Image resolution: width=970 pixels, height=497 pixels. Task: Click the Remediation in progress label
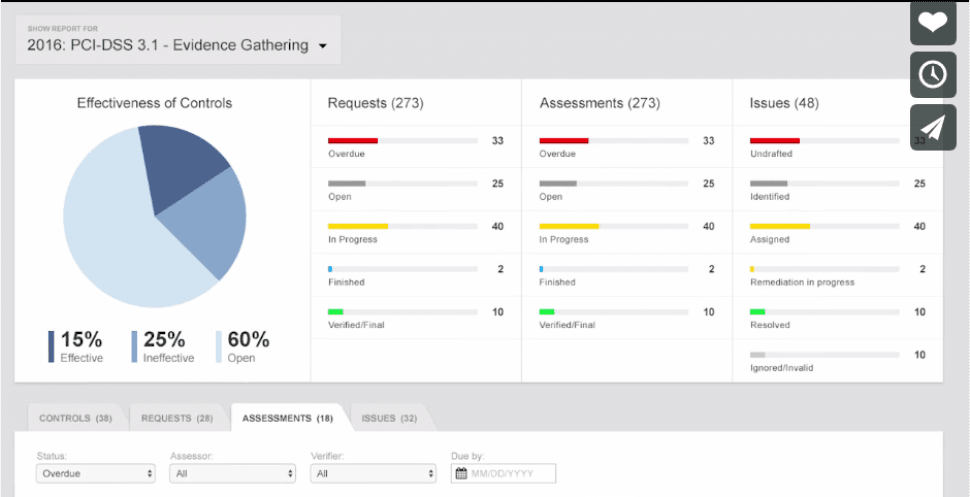click(802, 282)
